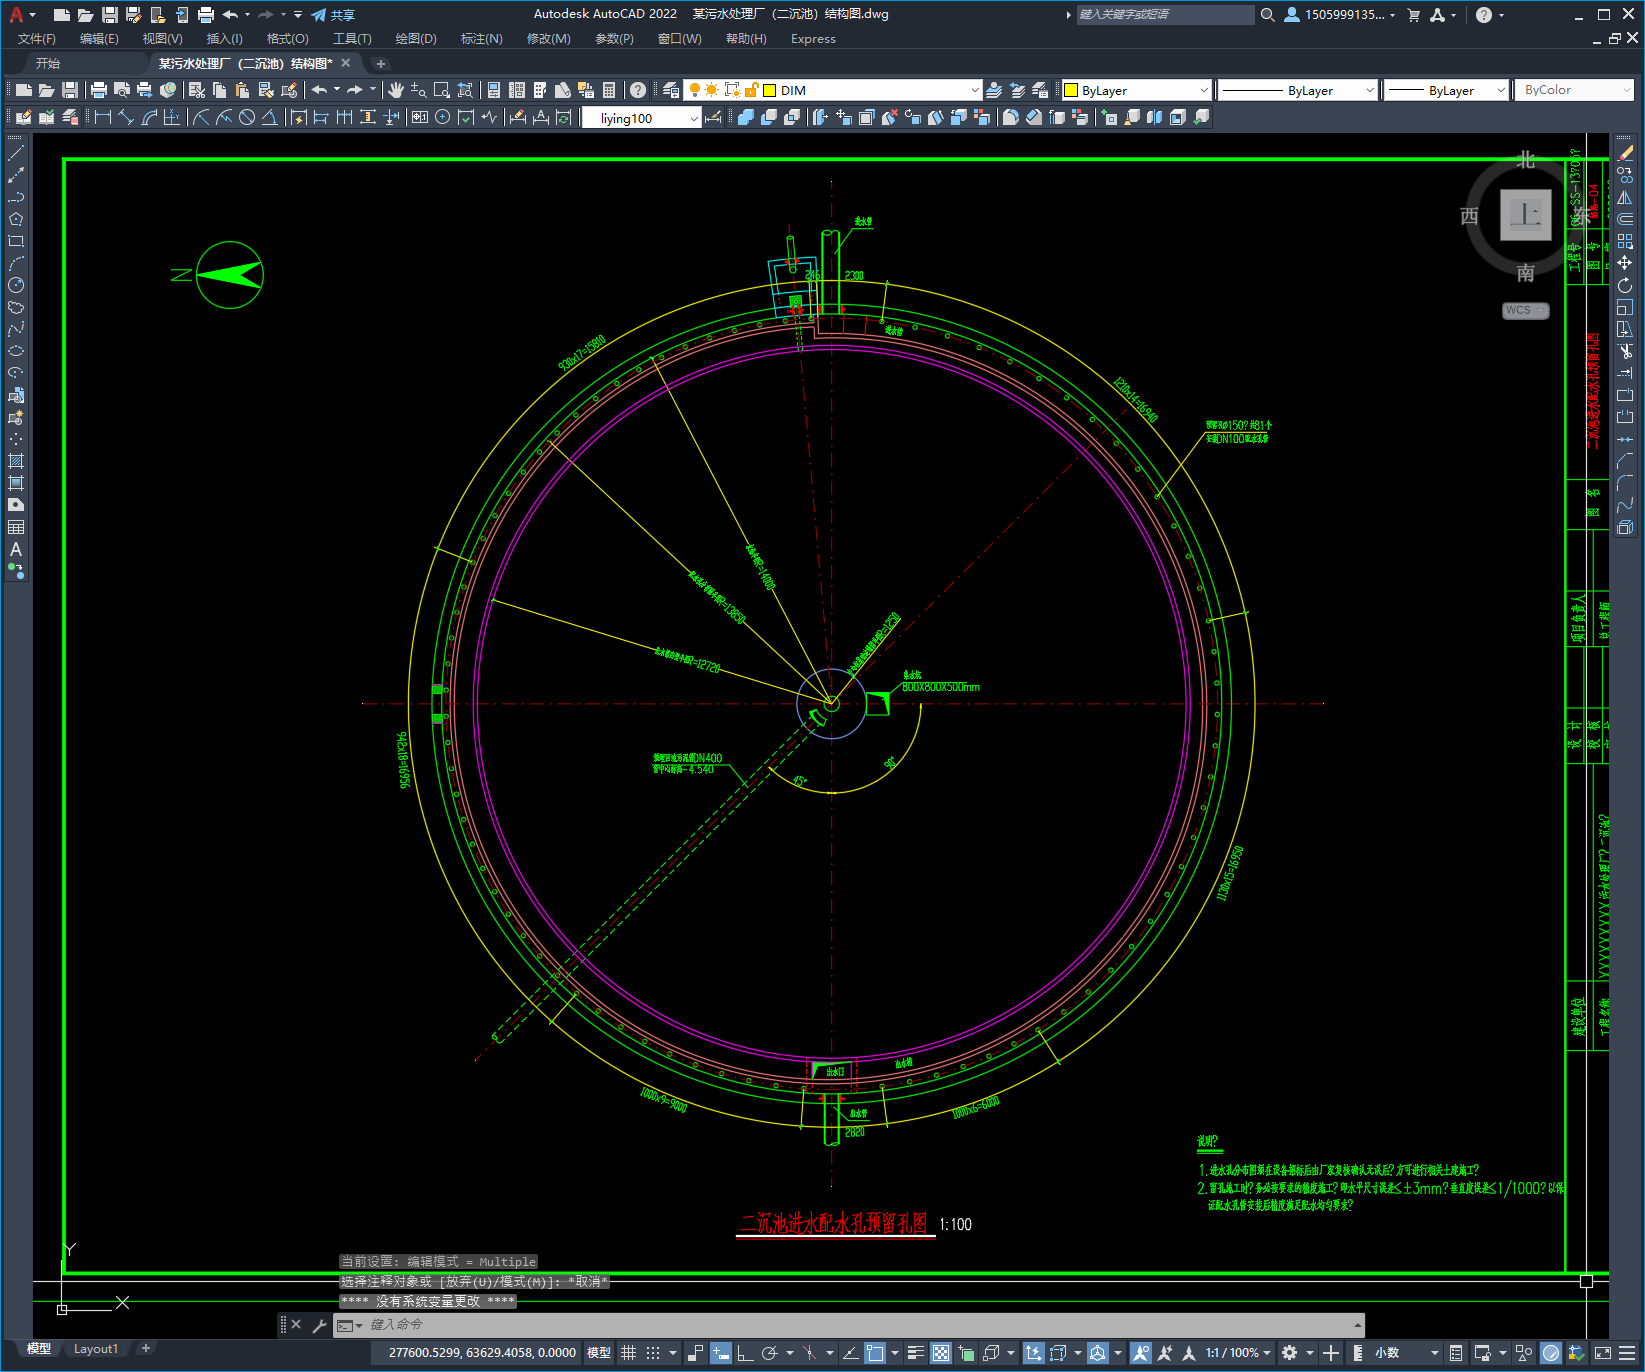
Task: Switch to the 开始 start tab
Action: coord(48,63)
